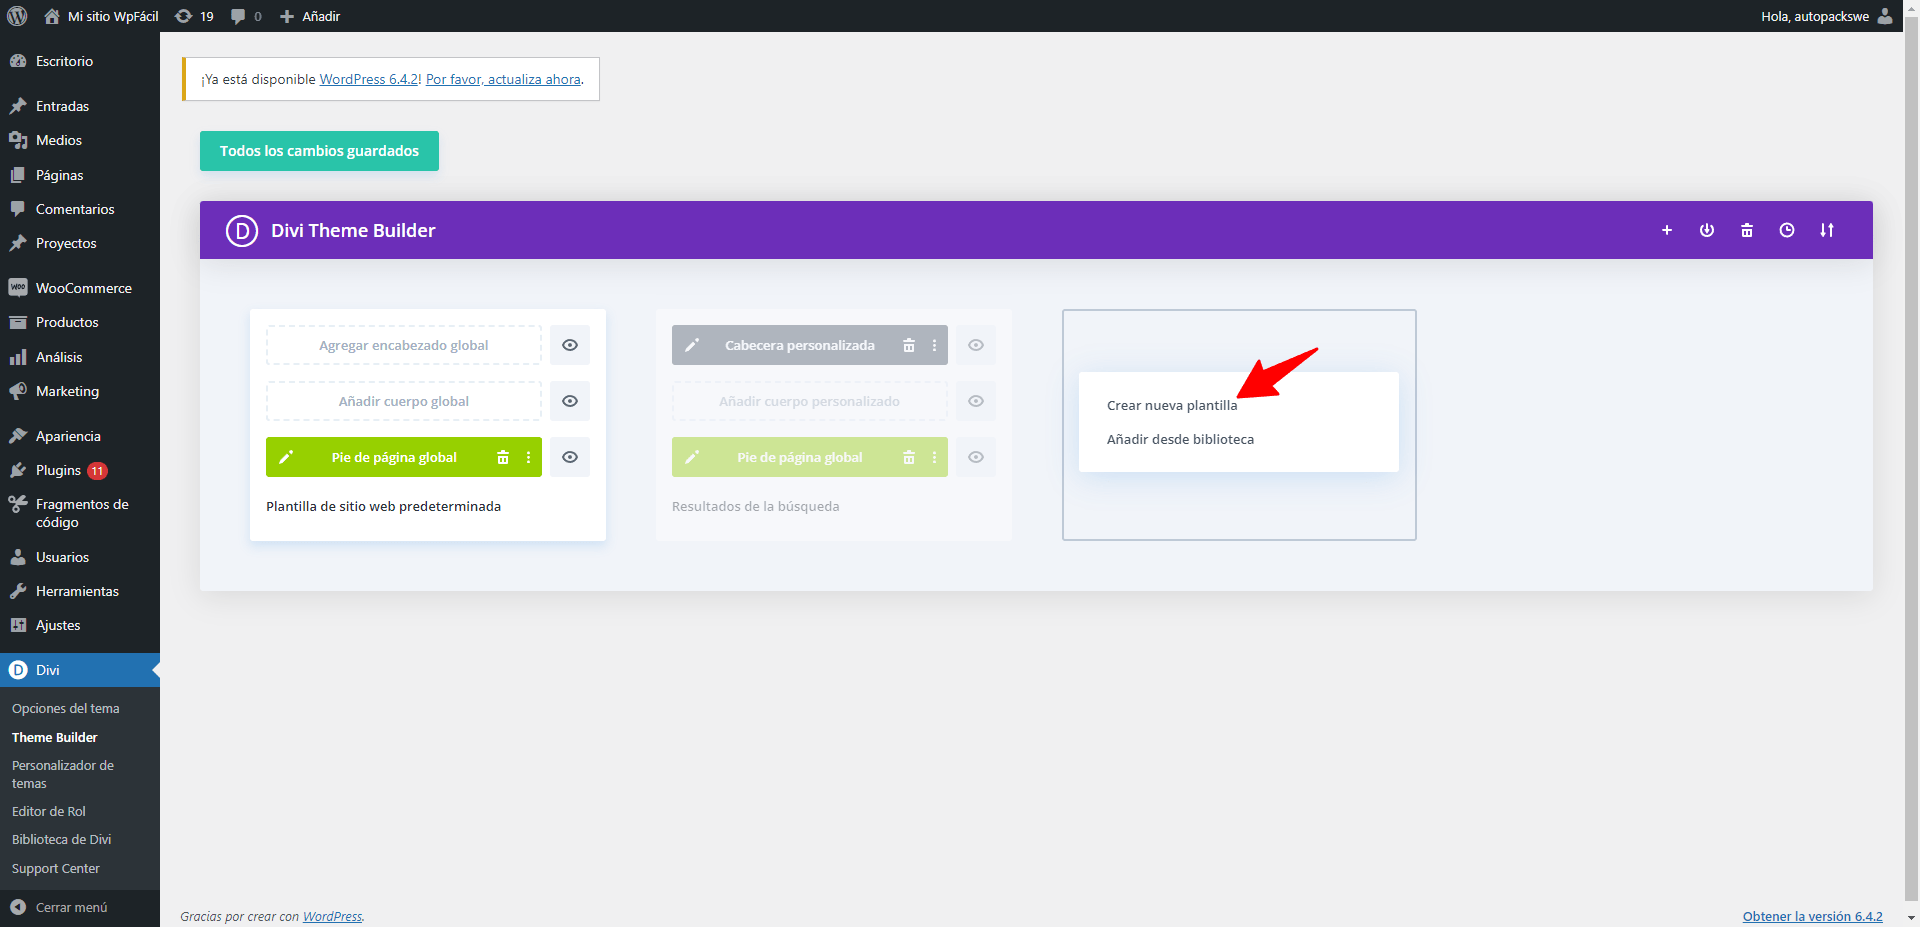Delete Cabecera personalizada with its trash icon
This screenshot has height=927, width=1920.
point(909,345)
